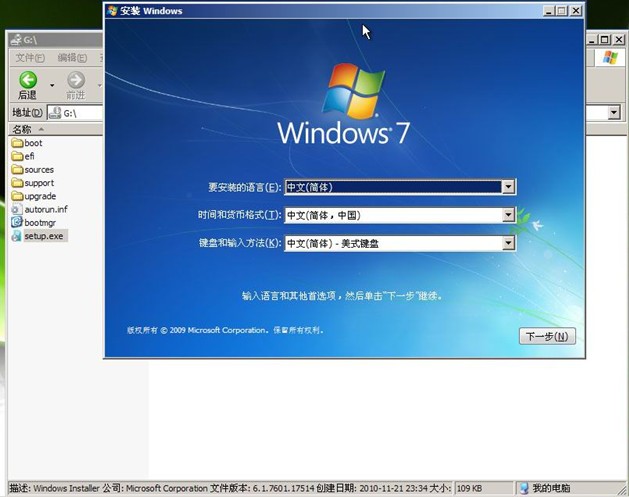This screenshot has width=629, height=497.
Task: Open the 文件(F) menu in Explorer
Action: click(x=30, y=58)
